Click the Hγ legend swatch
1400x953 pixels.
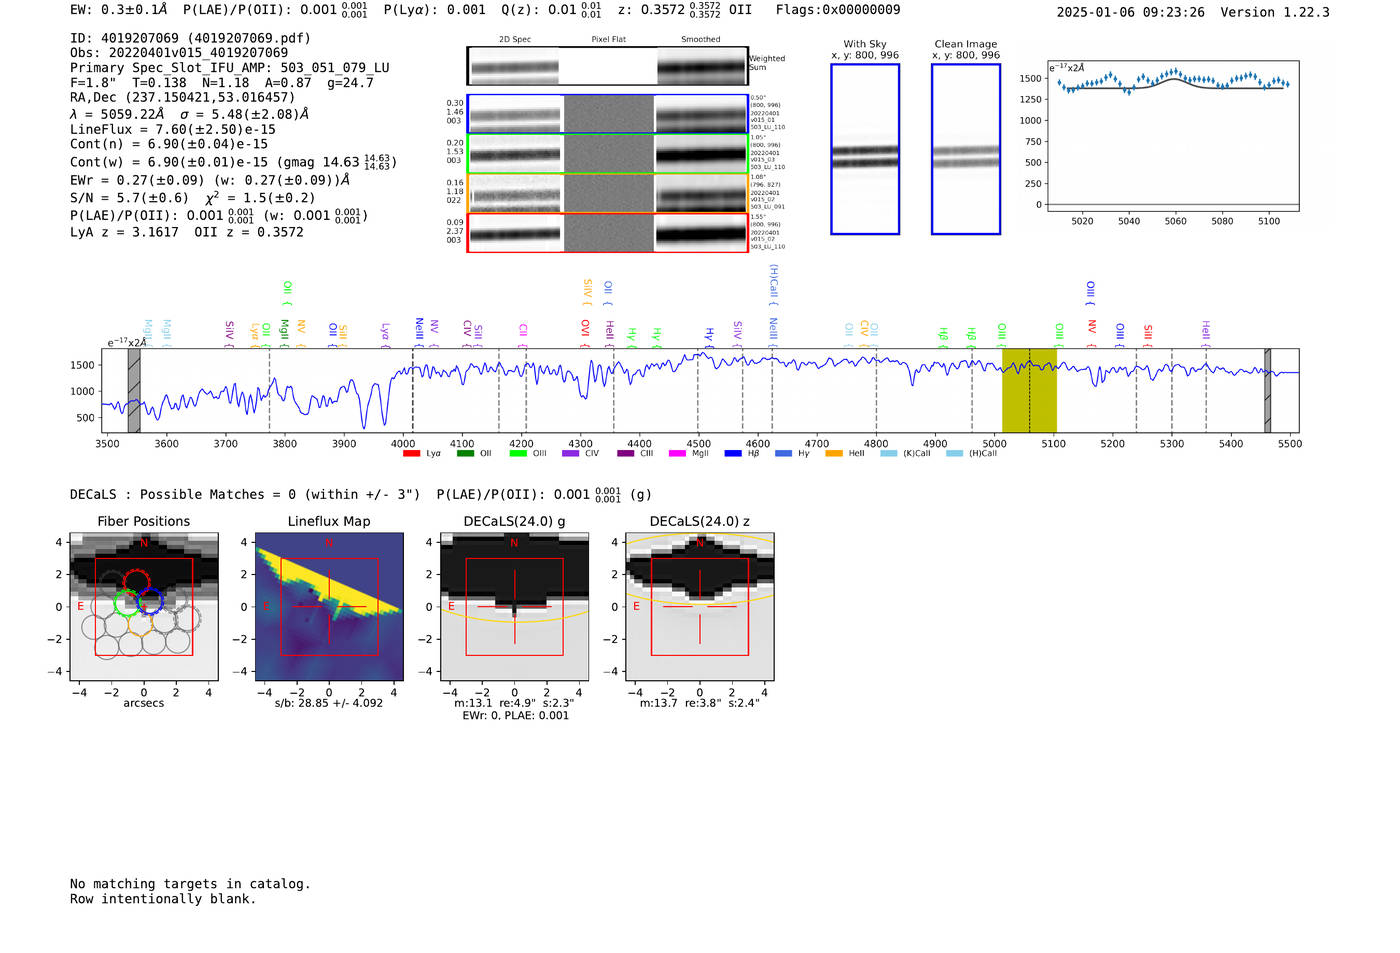click(783, 454)
